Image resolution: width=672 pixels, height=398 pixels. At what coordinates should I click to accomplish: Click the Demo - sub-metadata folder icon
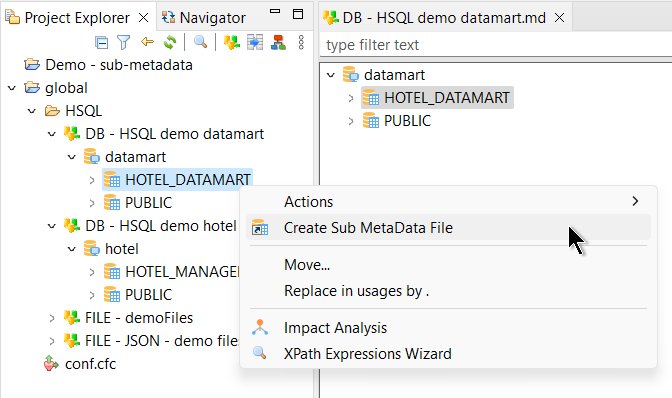coord(32,64)
